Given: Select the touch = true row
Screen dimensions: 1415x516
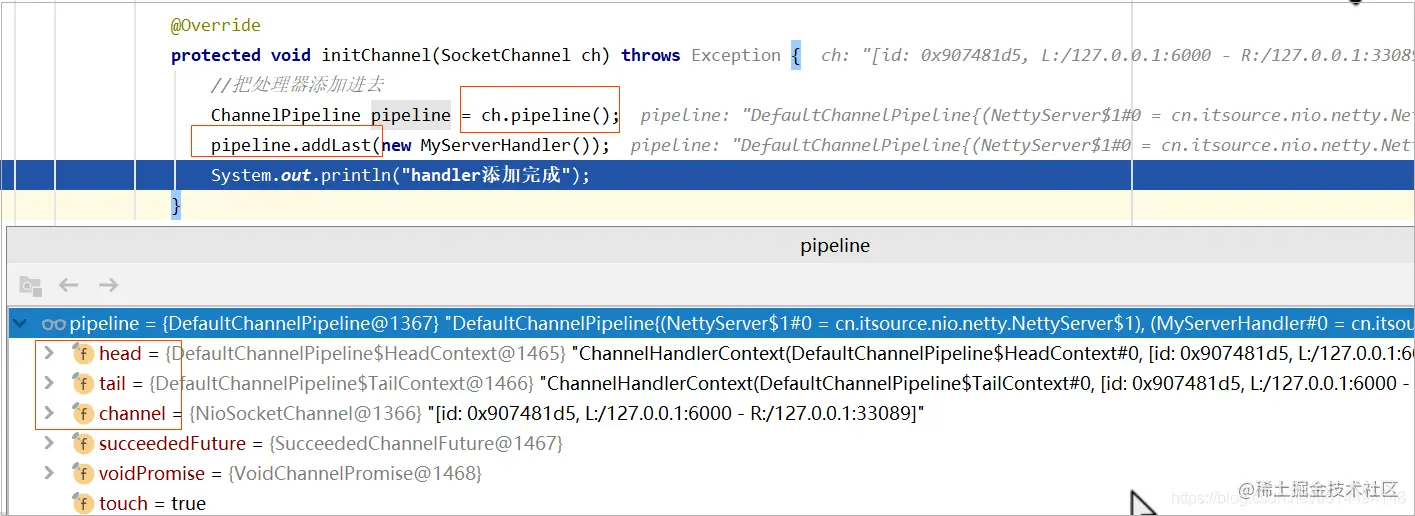Looking at the screenshot, I should [711, 503].
